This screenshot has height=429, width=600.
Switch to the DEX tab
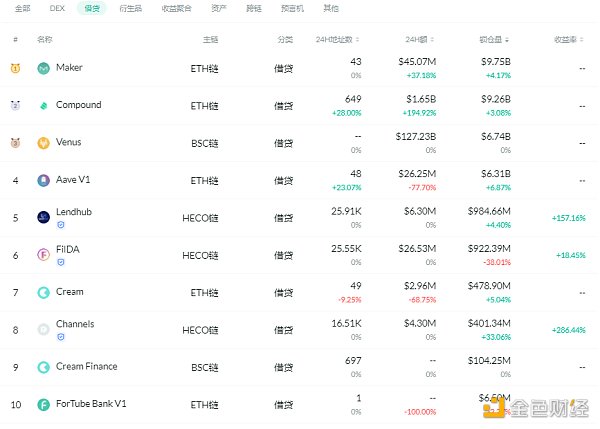click(57, 8)
